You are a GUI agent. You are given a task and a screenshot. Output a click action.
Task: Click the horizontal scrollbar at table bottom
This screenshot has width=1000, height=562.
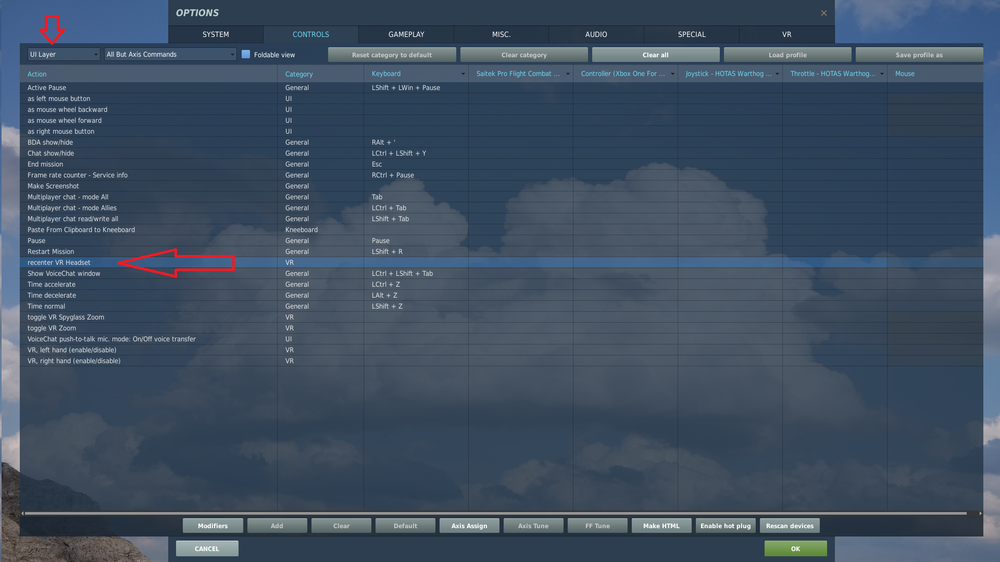496,513
